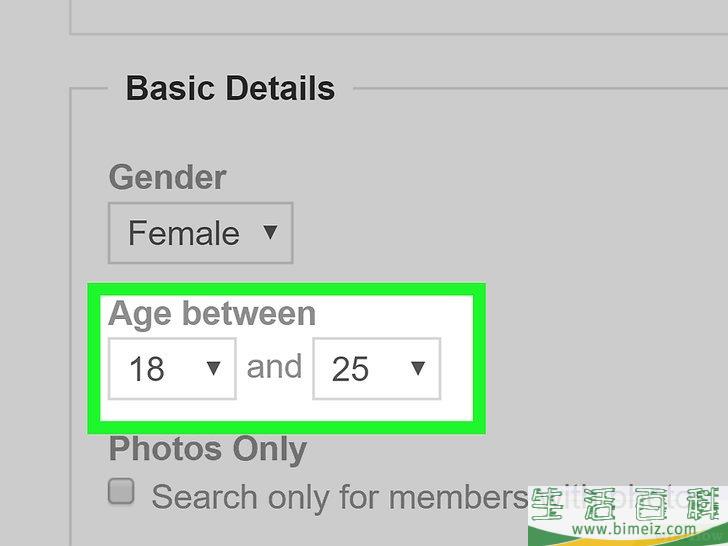
Task: Open the maximum age dropdown showing 25
Action: tap(377, 368)
